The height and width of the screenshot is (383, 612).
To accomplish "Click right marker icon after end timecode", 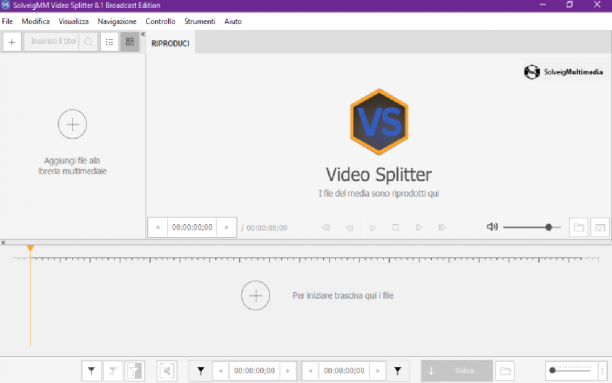I will coord(398,371).
